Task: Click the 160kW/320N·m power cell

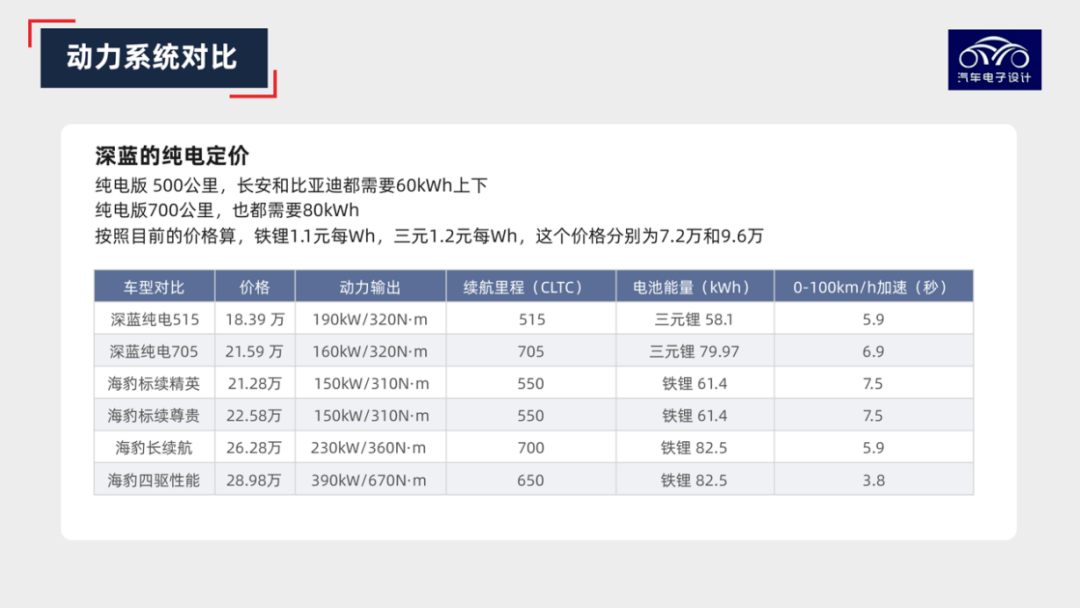Action: pos(371,351)
